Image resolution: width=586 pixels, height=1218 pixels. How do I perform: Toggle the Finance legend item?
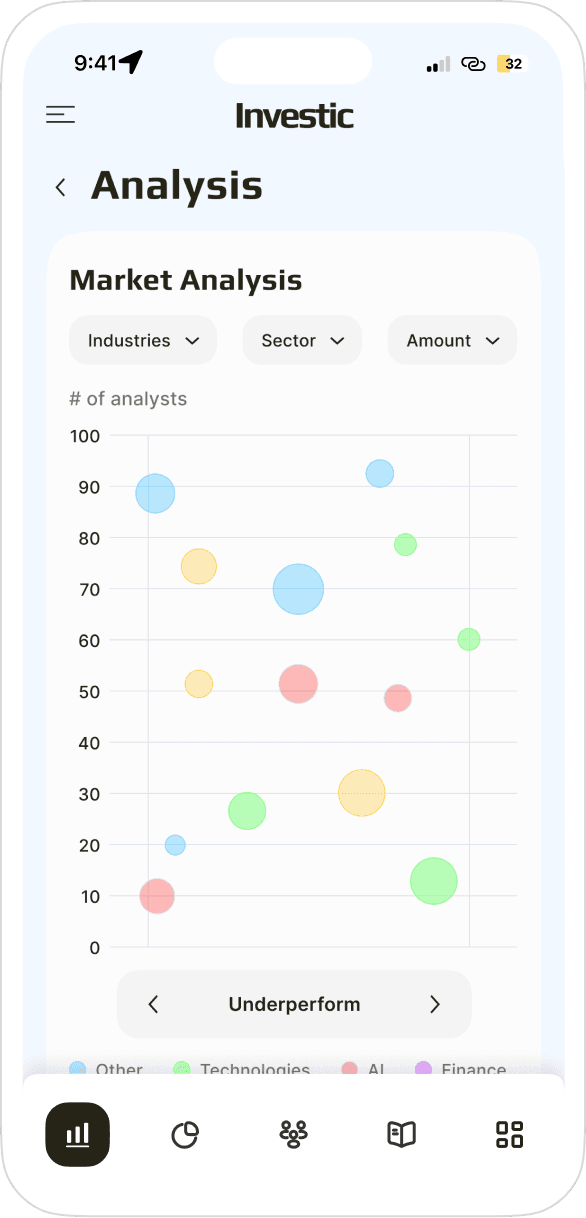pos(461,1069)
